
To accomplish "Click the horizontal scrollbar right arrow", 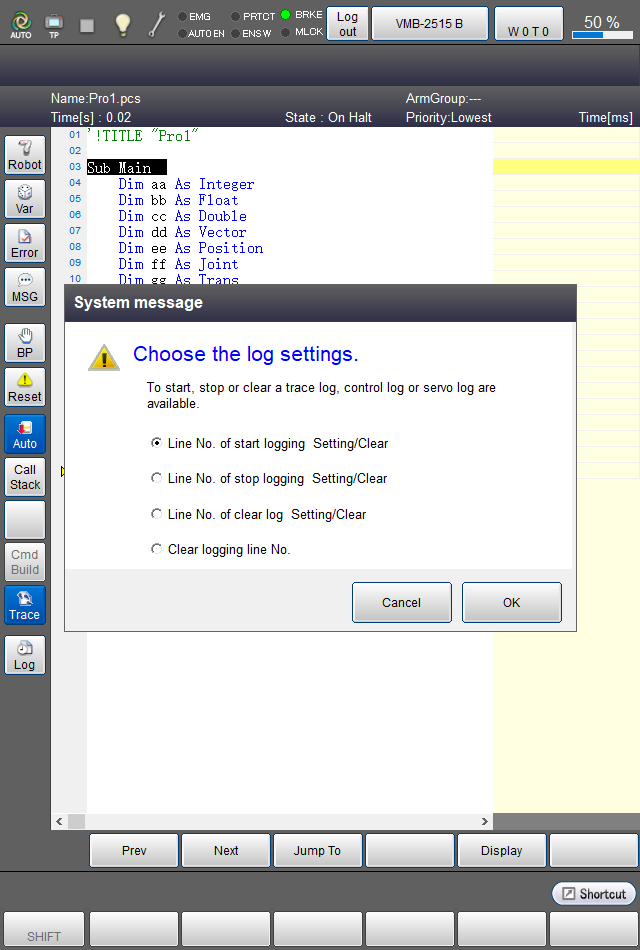I will [485, 822].
